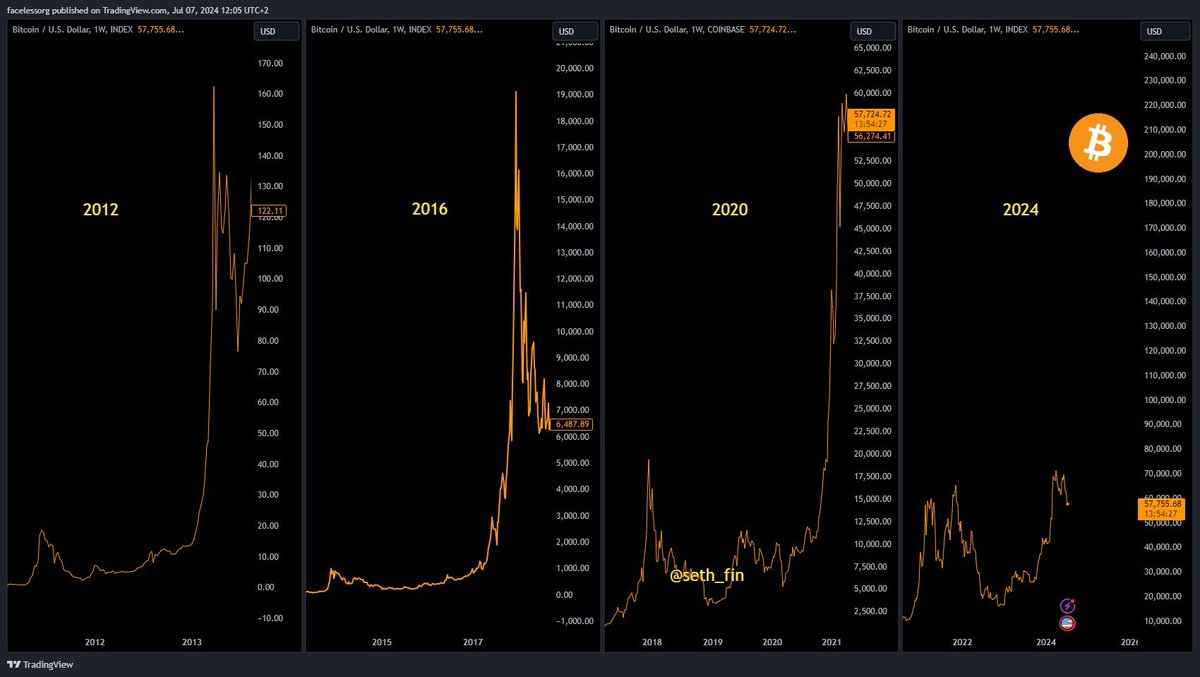Screen dimensions: 1200x677
Task: Click the 100,000.00 price level in fourth chart
Action: click(1165, 400)
